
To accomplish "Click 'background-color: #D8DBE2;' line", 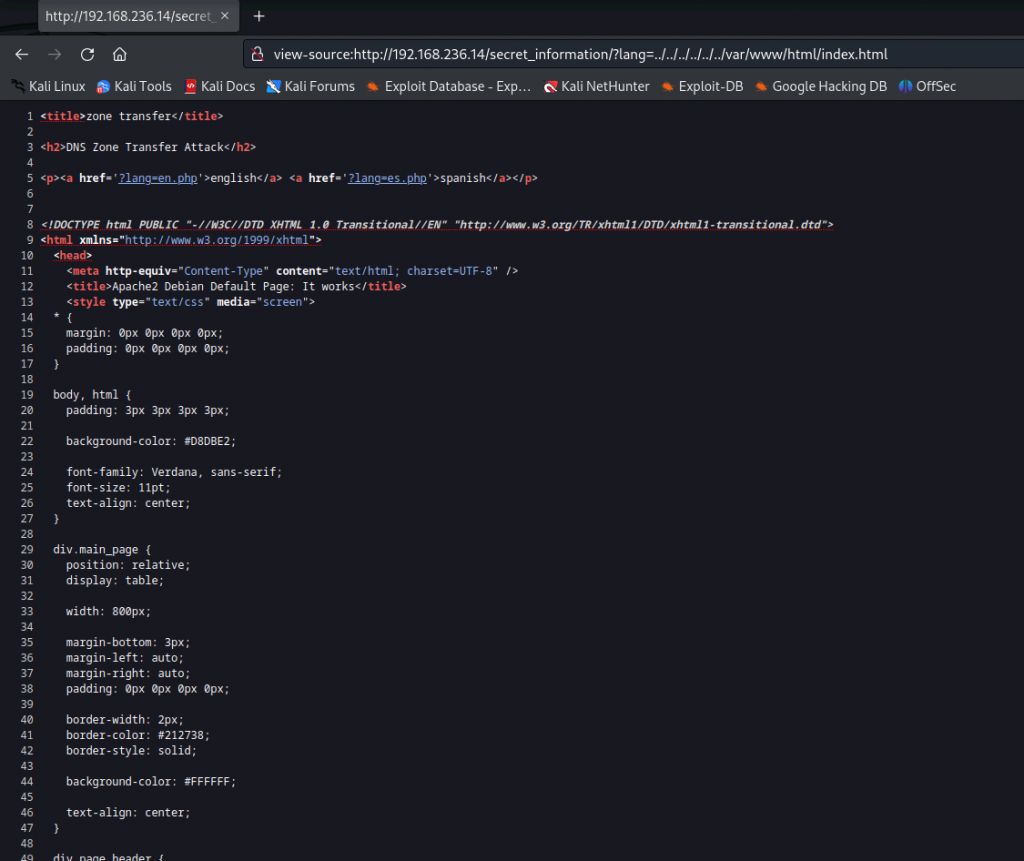I will click(x=151, y=441).
